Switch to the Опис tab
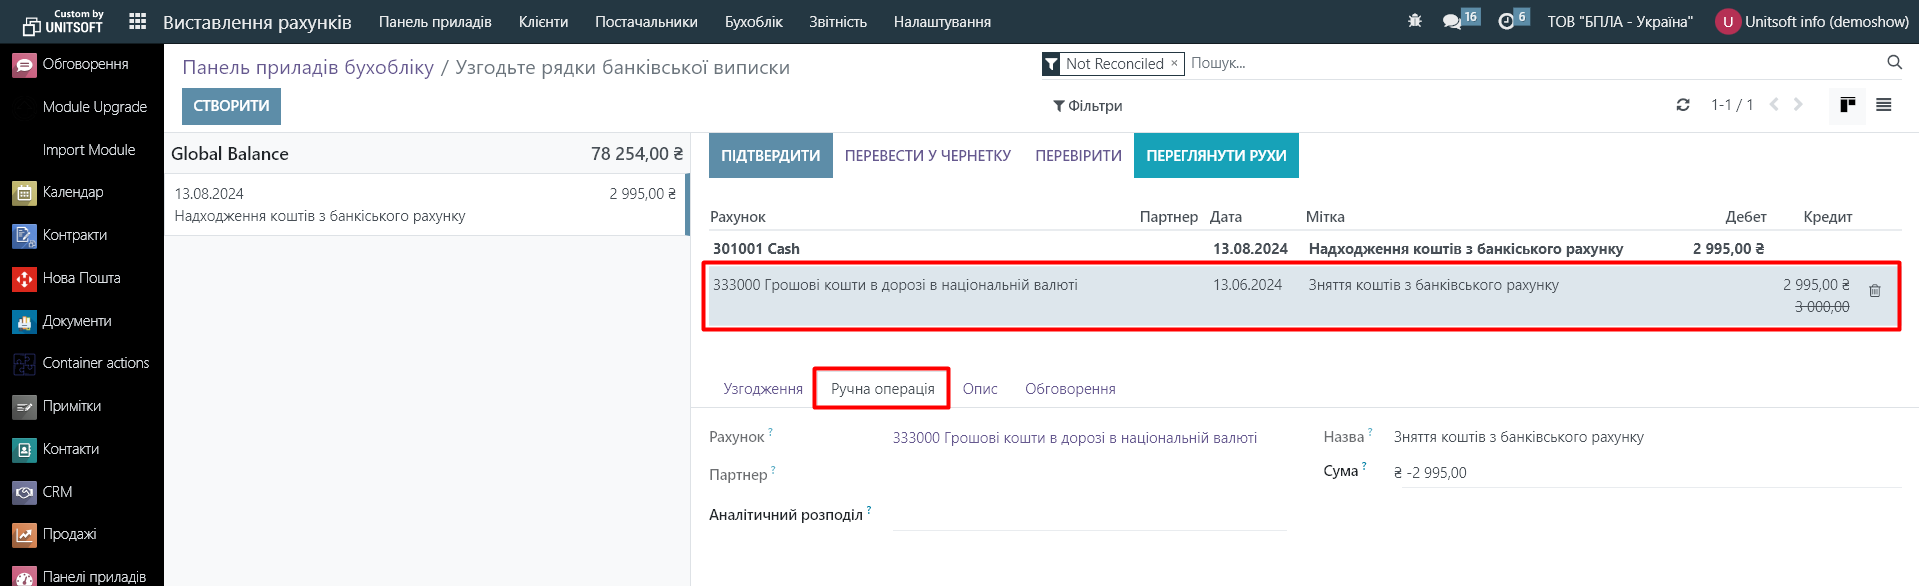Image resolution: width=1919 pixels, height=586 pixels. (979, 389)
